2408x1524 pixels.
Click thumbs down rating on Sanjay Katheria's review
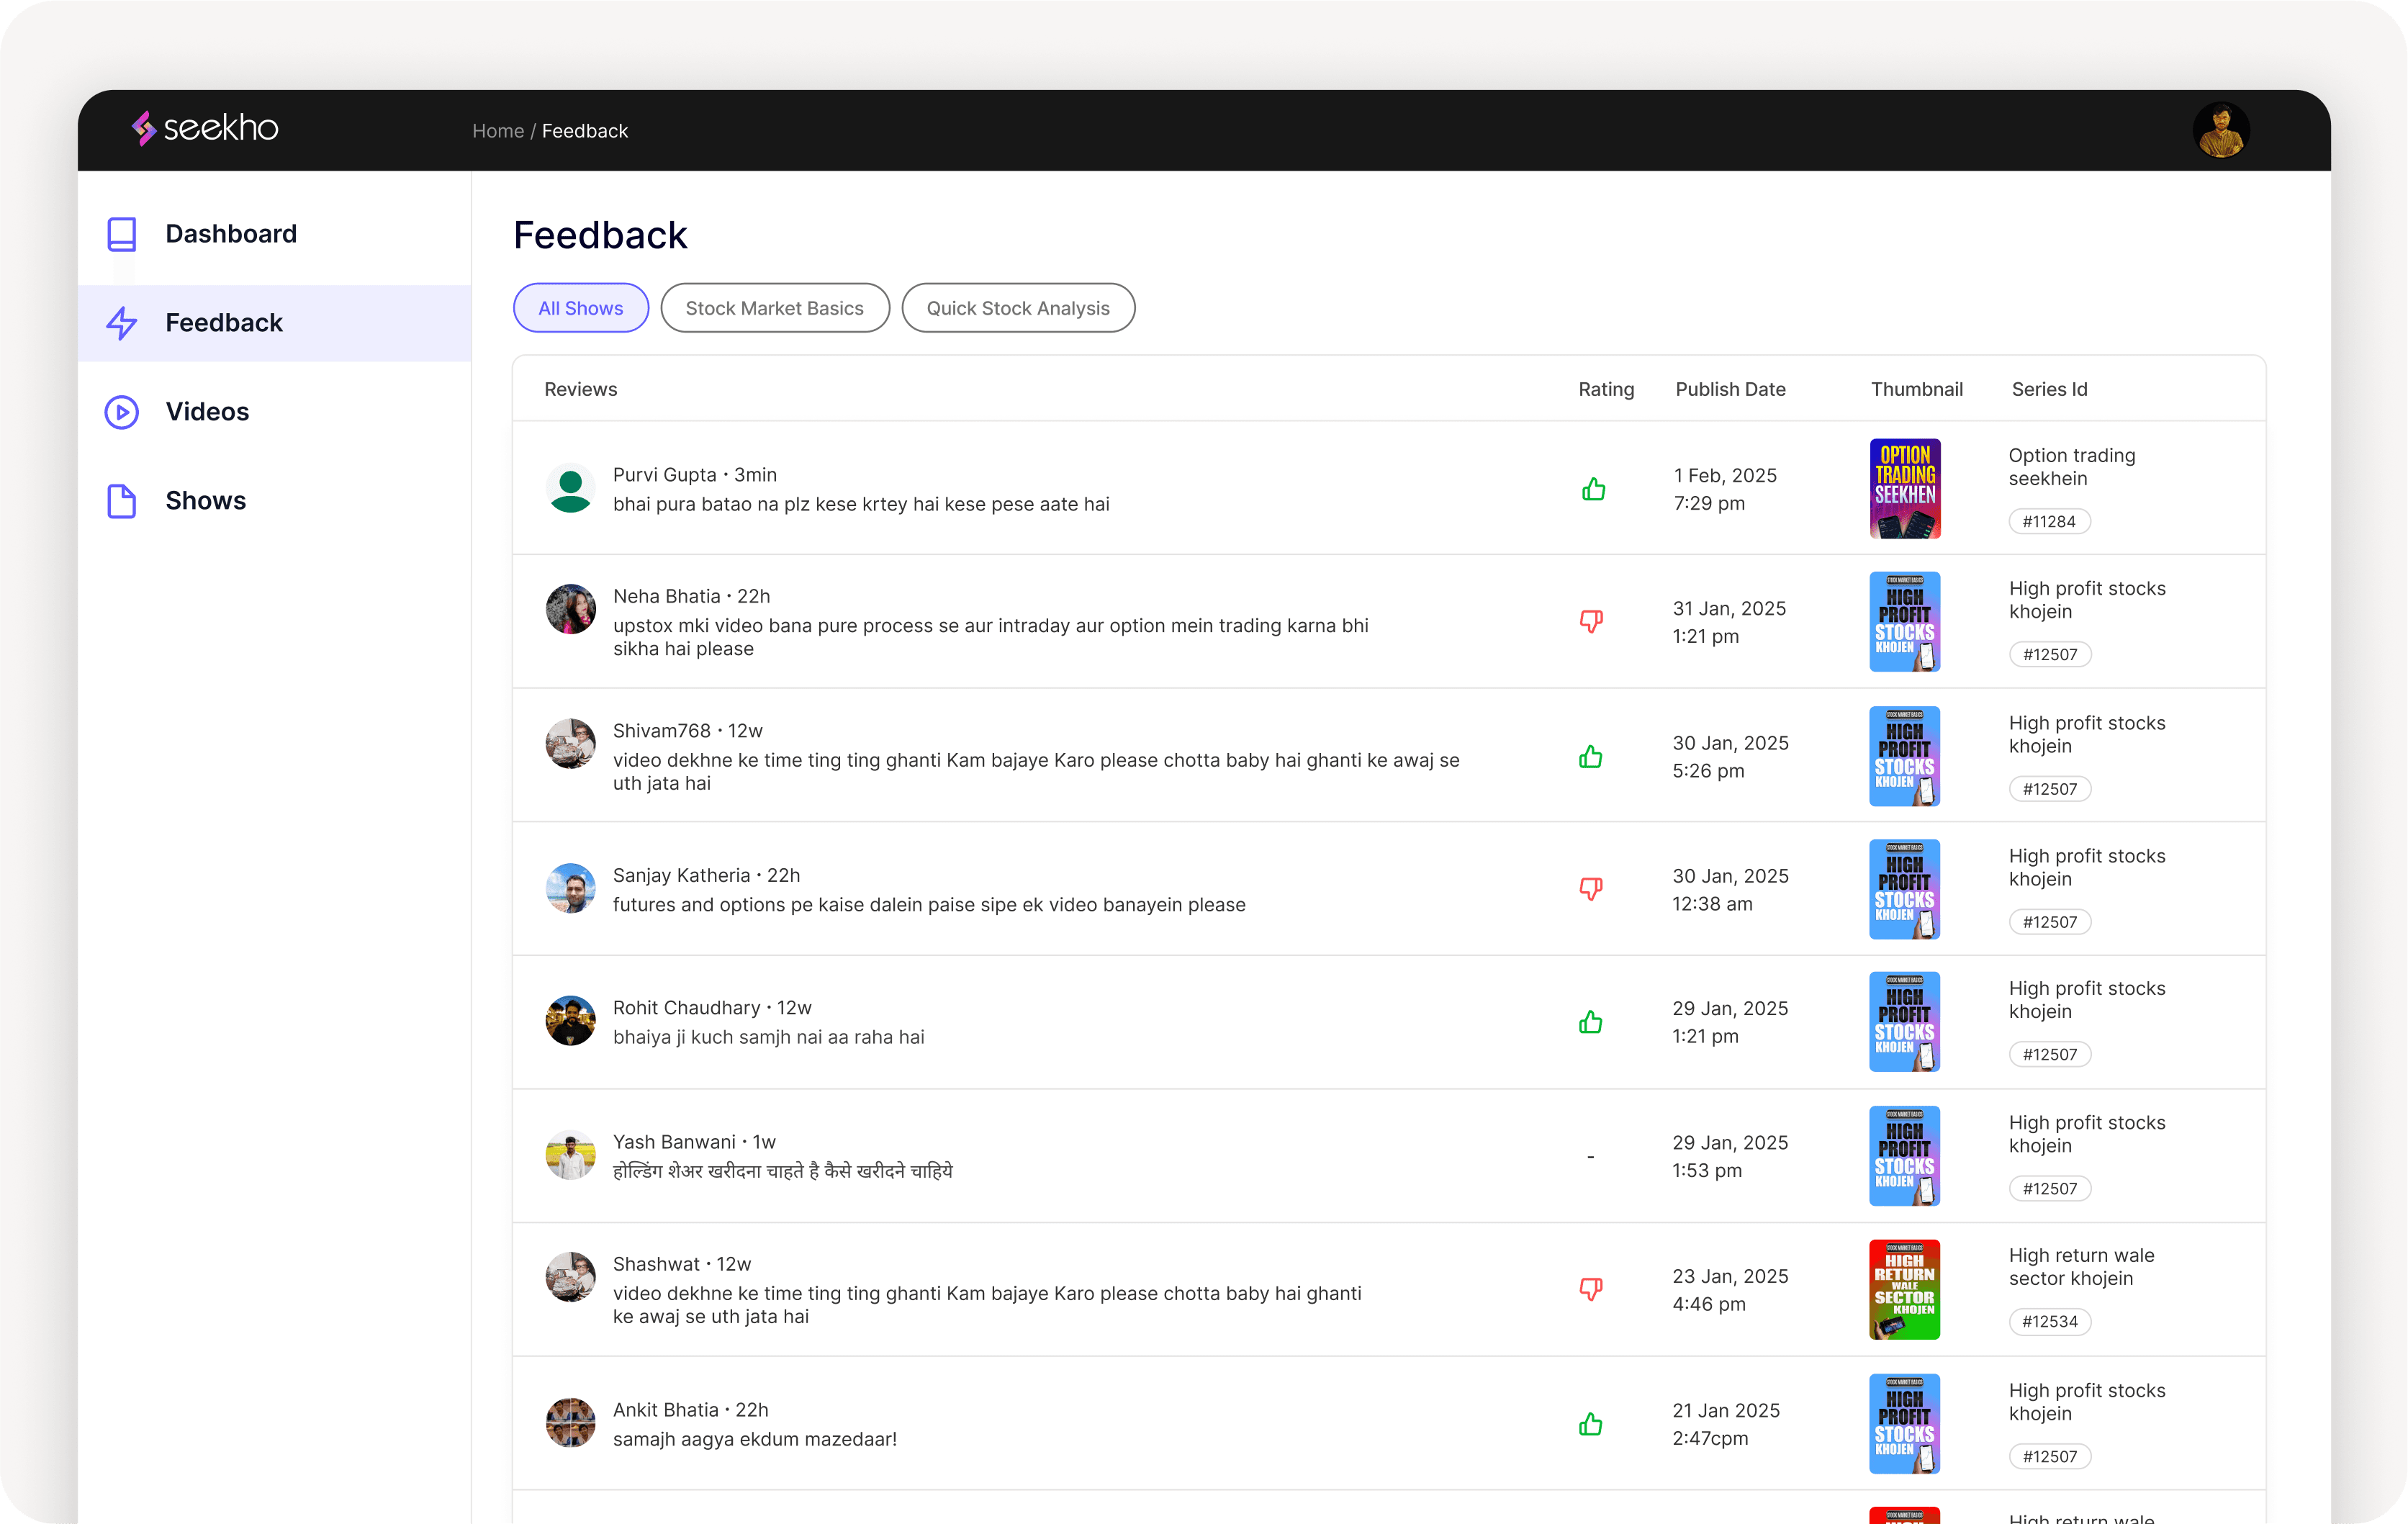(x=1590, y=888)
